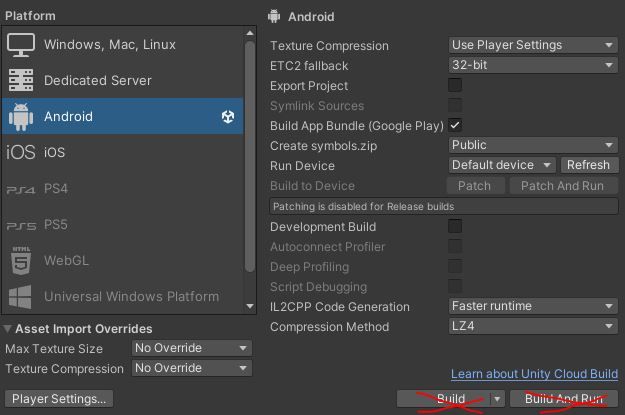Viewport: 625px width, 415px height.
Task: Open Player Settings...
Action: [59, 399]
